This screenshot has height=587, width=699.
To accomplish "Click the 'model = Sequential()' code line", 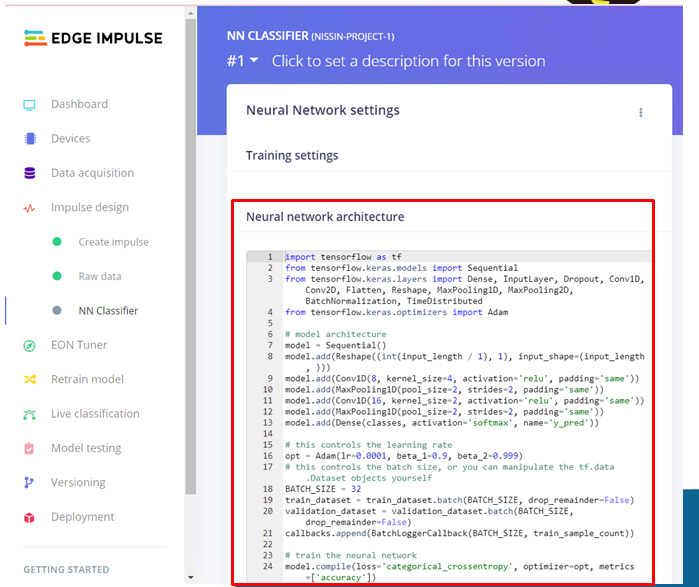I will coord(335,345).
